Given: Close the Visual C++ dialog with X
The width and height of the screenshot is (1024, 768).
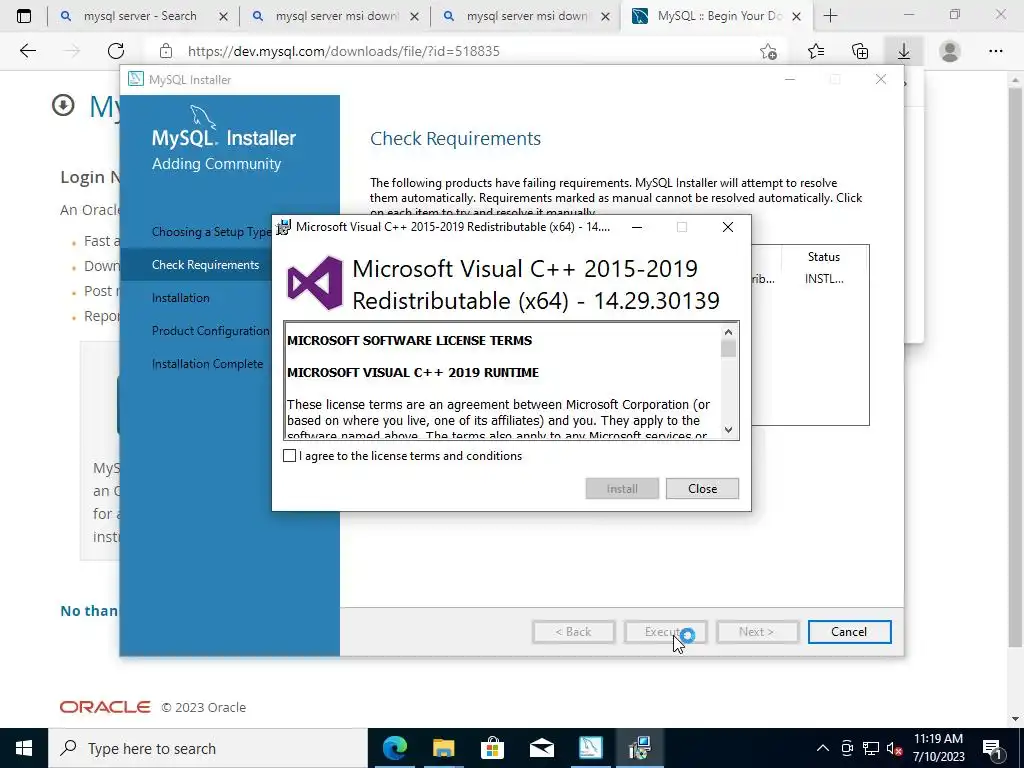Looking at the screenshot, I should pos(728,227).
